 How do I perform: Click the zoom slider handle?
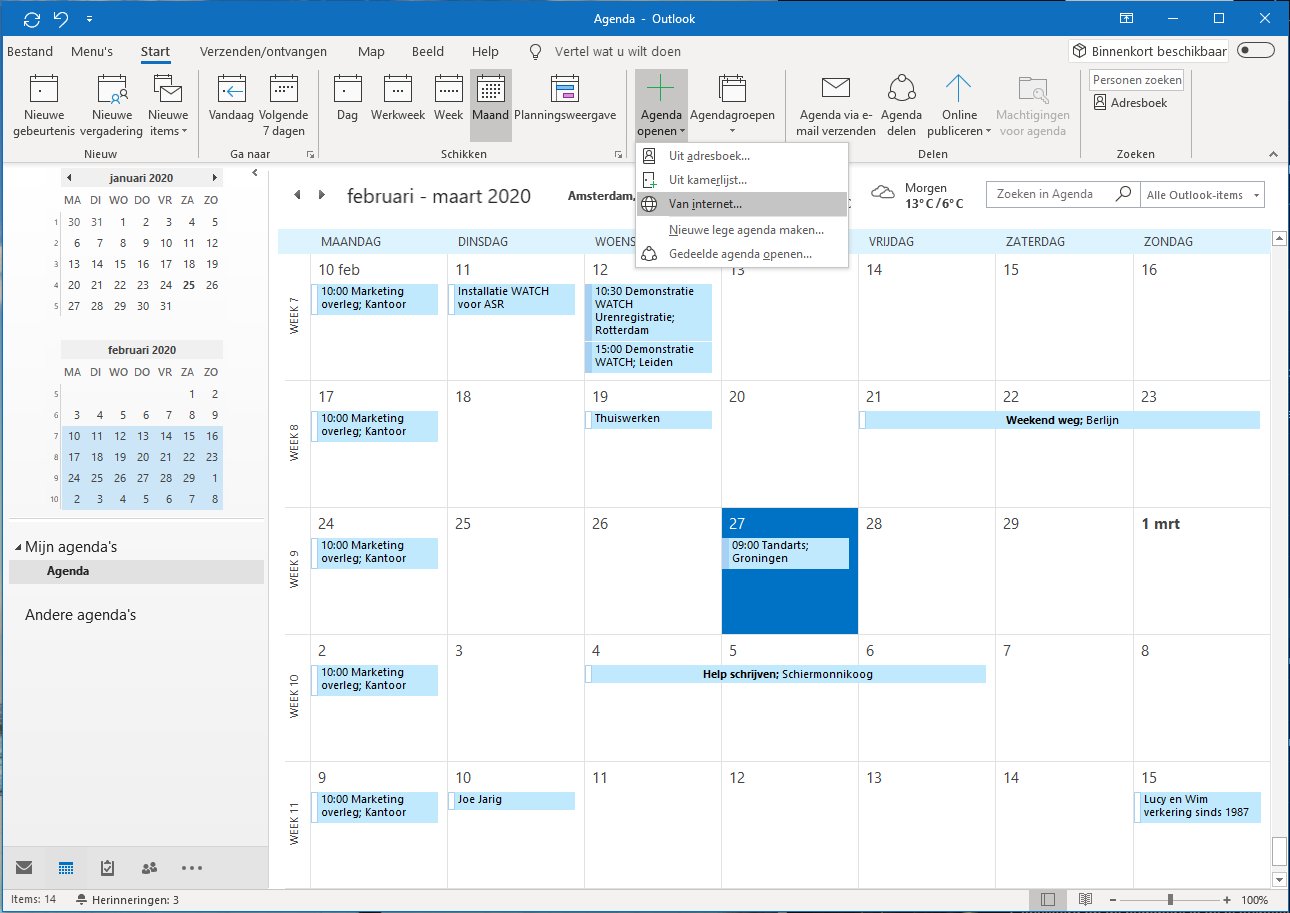(x=1170, y=900)
